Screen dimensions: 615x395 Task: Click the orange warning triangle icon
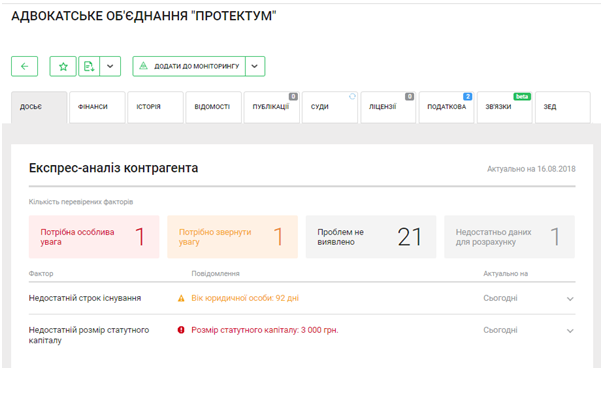tap(181, 299)
